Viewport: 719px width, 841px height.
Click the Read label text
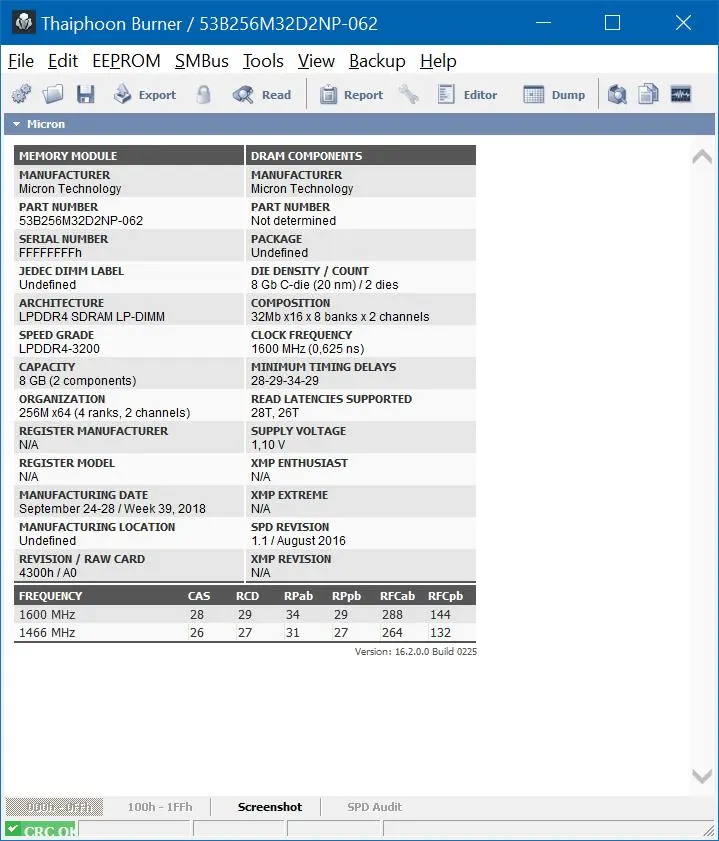pyautogui.click(x=276, y=95)
